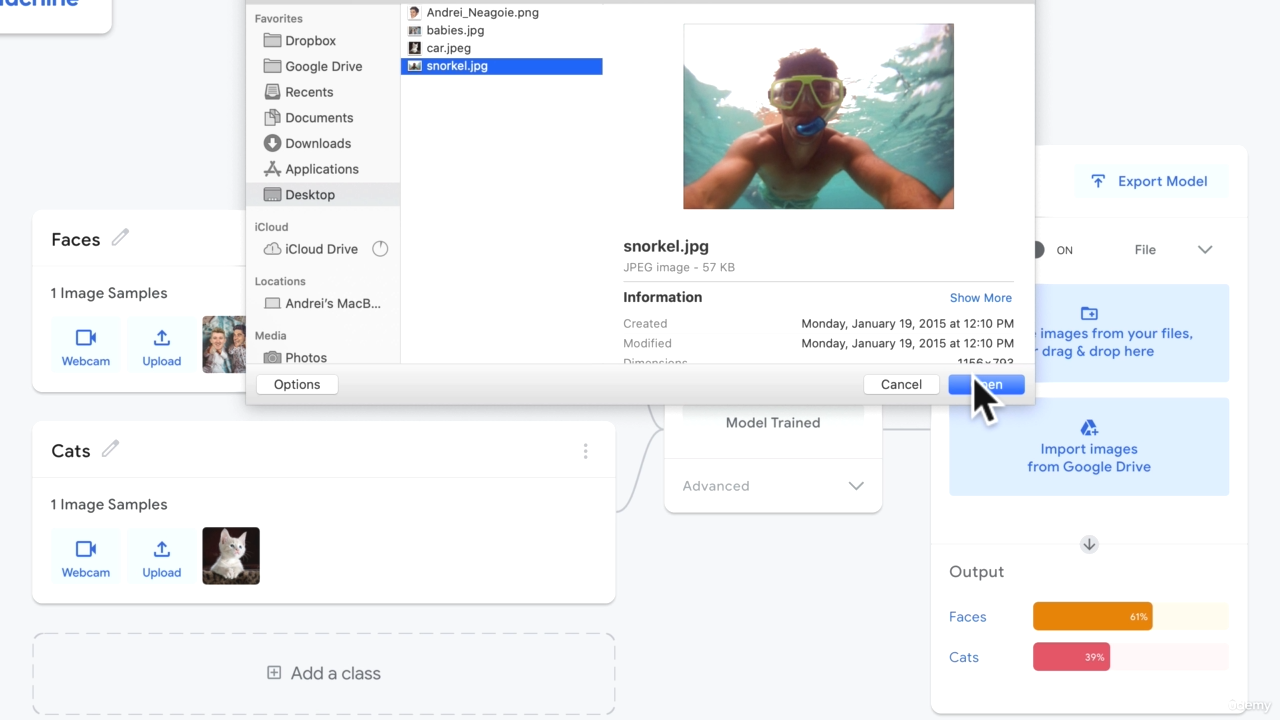Select Downloads in the Favorites sidebar
1280x720 pixels.
[317, 143]
